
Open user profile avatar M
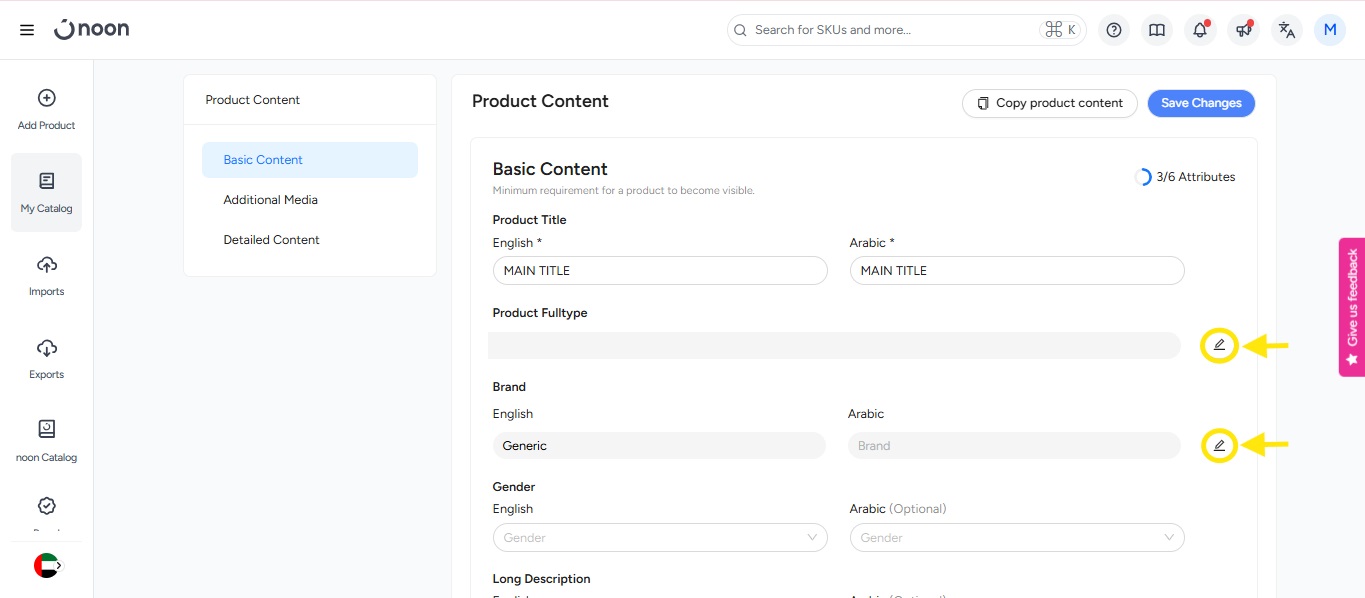tap(1330, 30)
